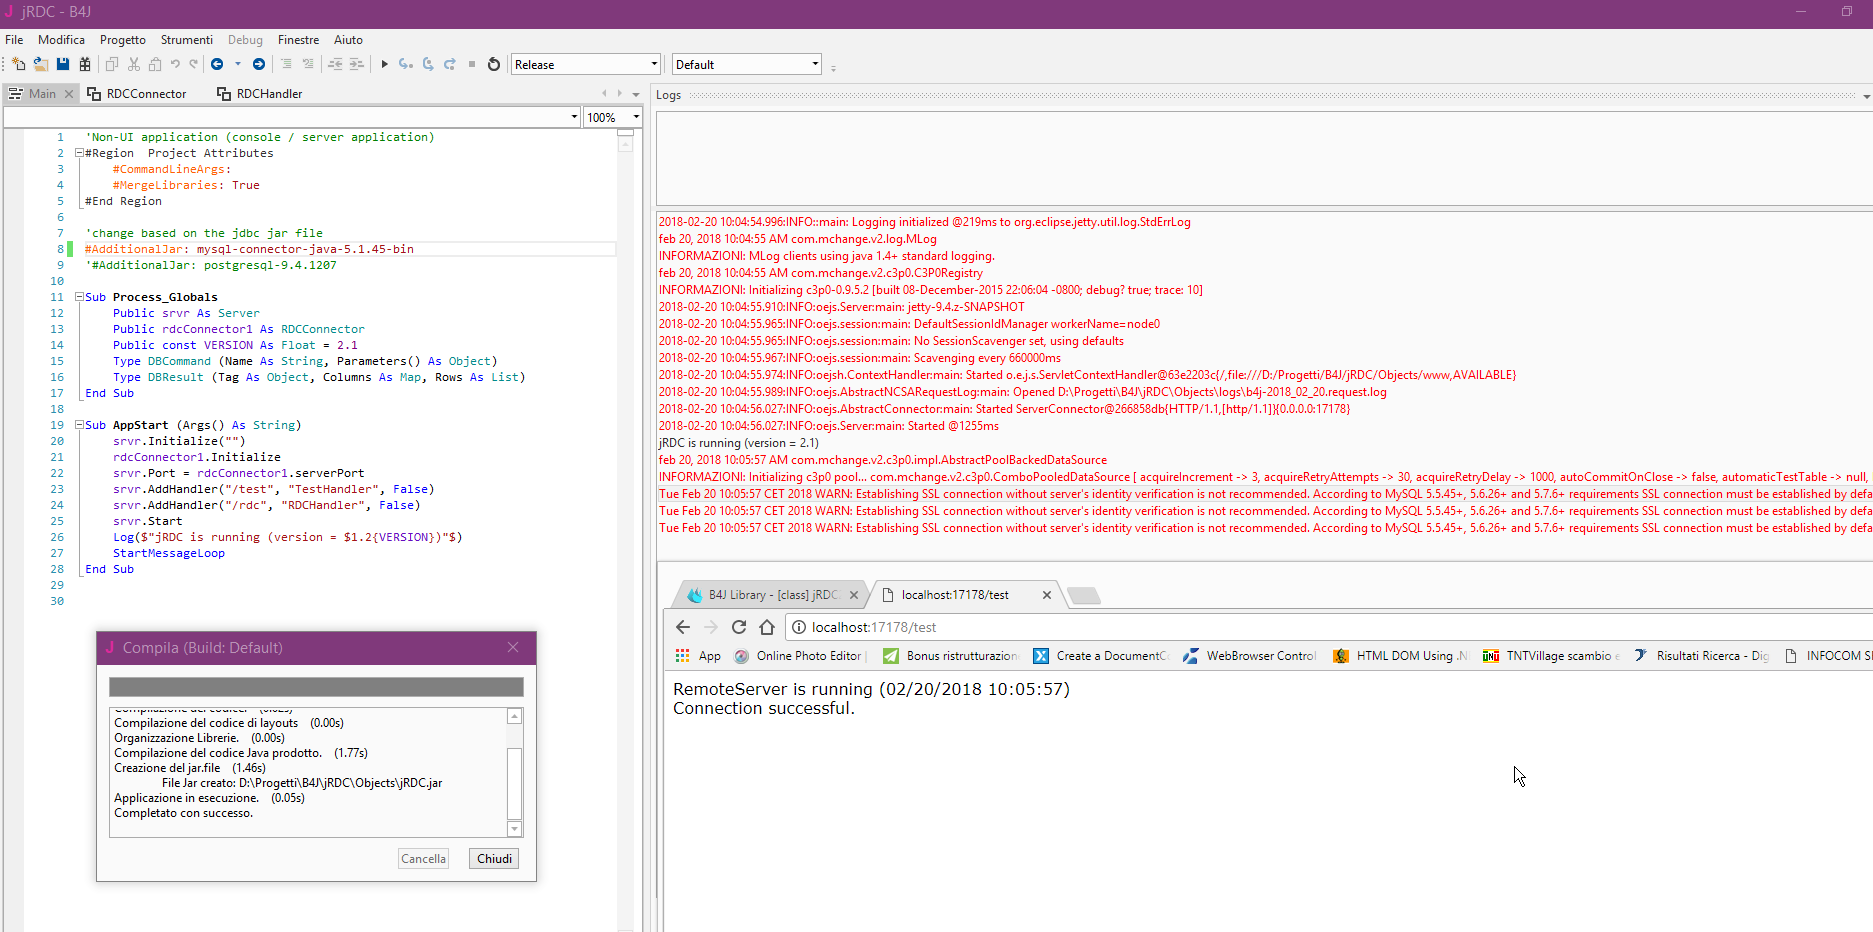This screenshot has width=1873, height=932.
Task: Click the Undo arrow in the toolbar
Action: coord(175,64)
